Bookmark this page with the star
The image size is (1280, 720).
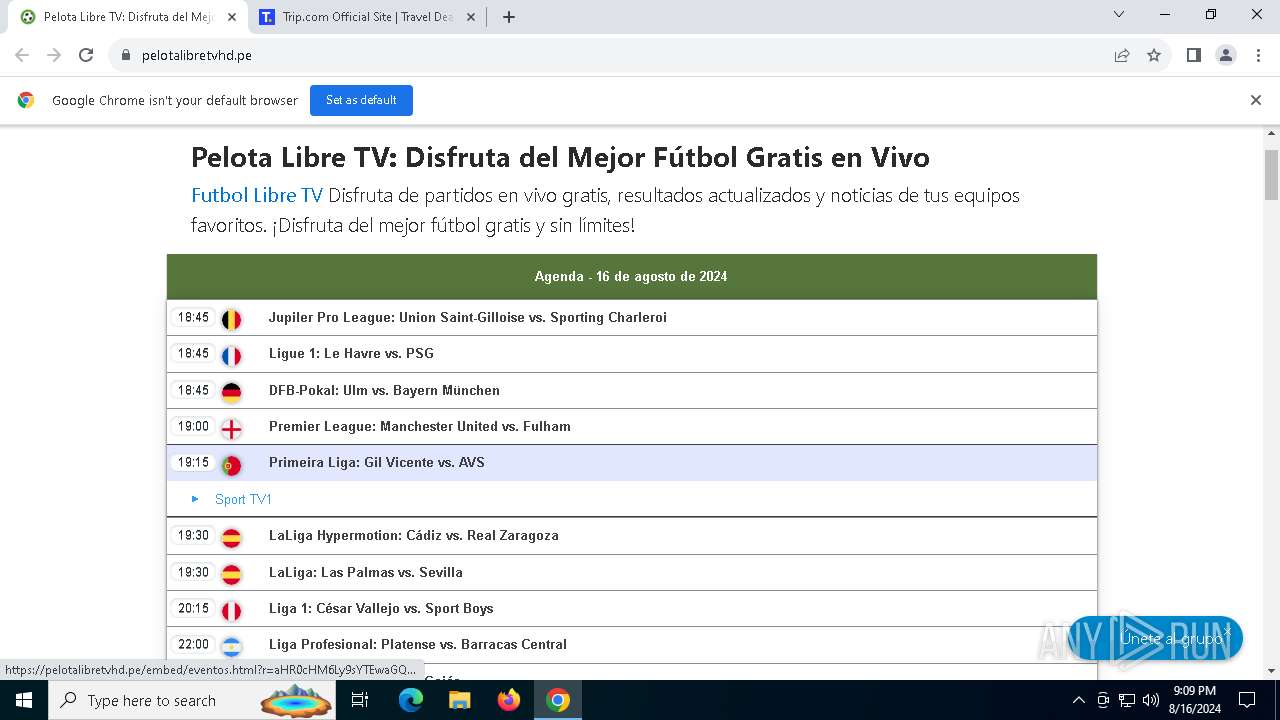coord(1154,55)
